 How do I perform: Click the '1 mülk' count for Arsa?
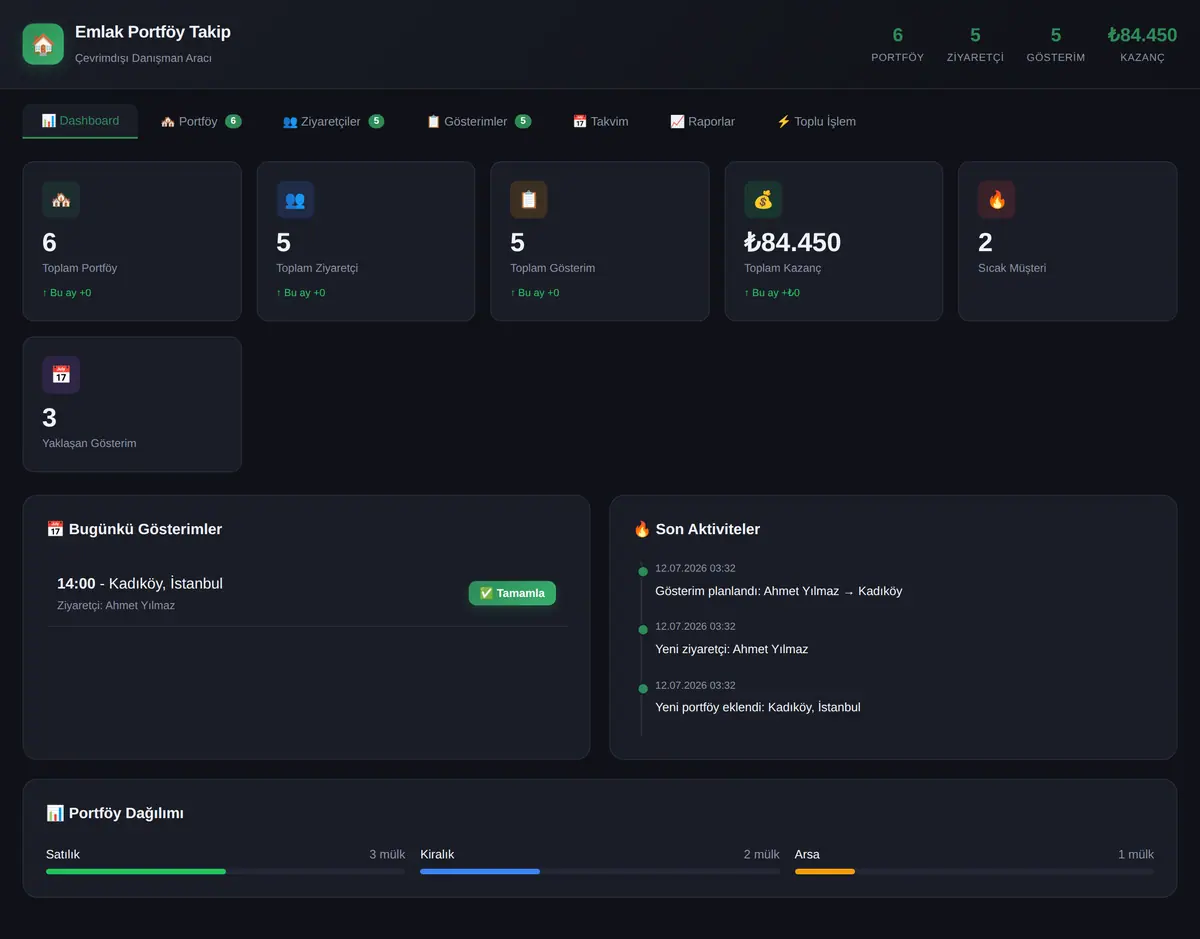coord(1136,854)
